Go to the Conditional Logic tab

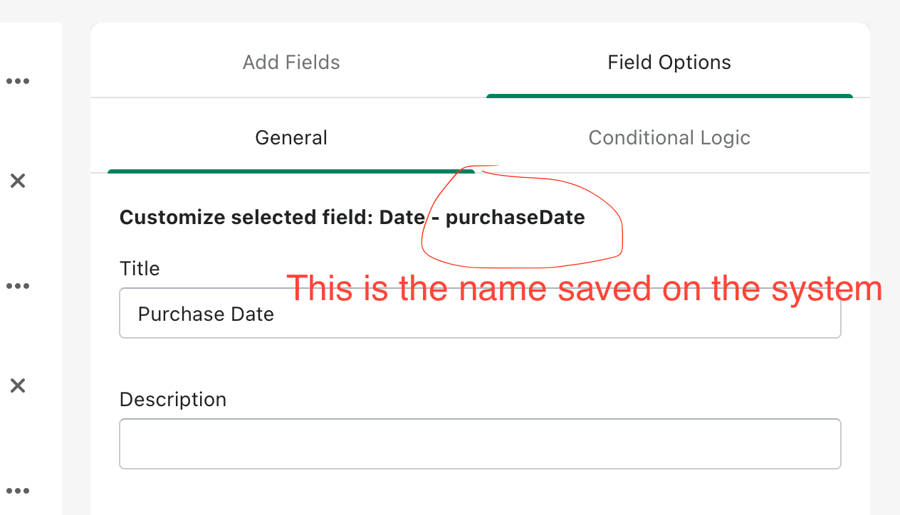tap(669, 137)
